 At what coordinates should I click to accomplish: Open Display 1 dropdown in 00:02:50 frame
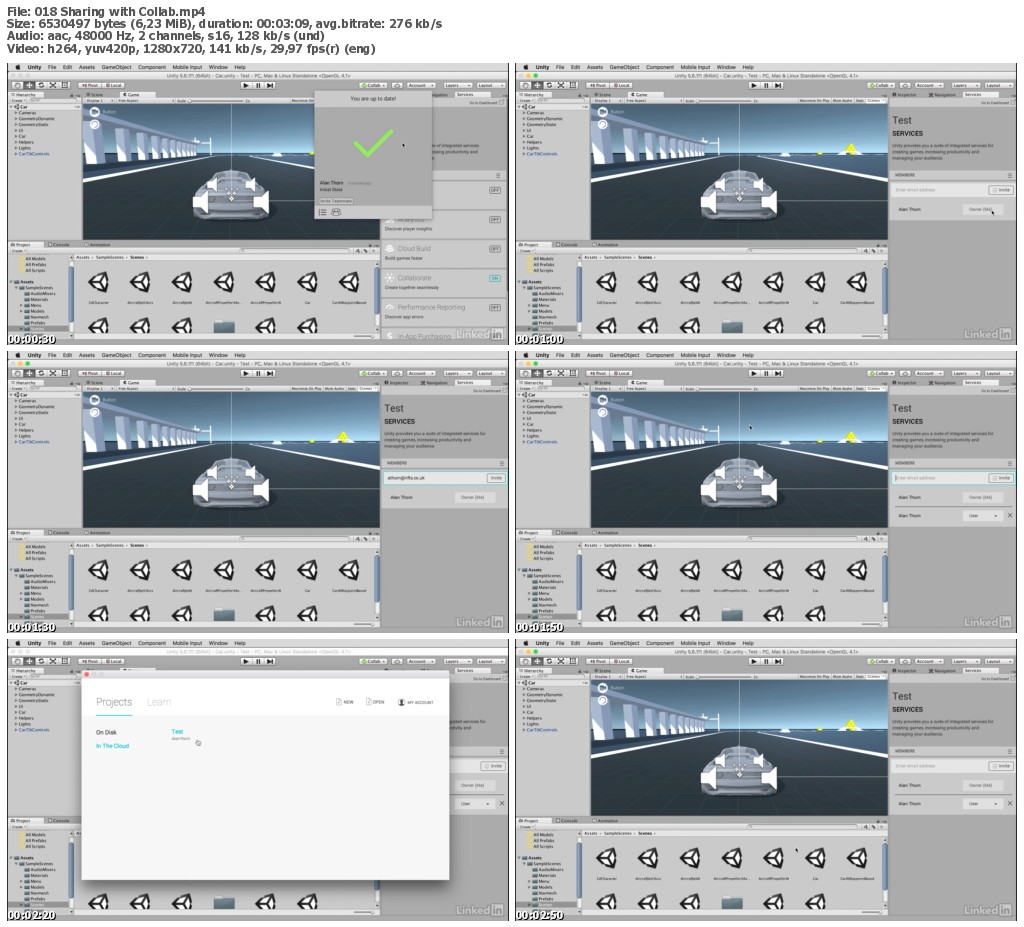pyautogui.click(x=607, y=677)
